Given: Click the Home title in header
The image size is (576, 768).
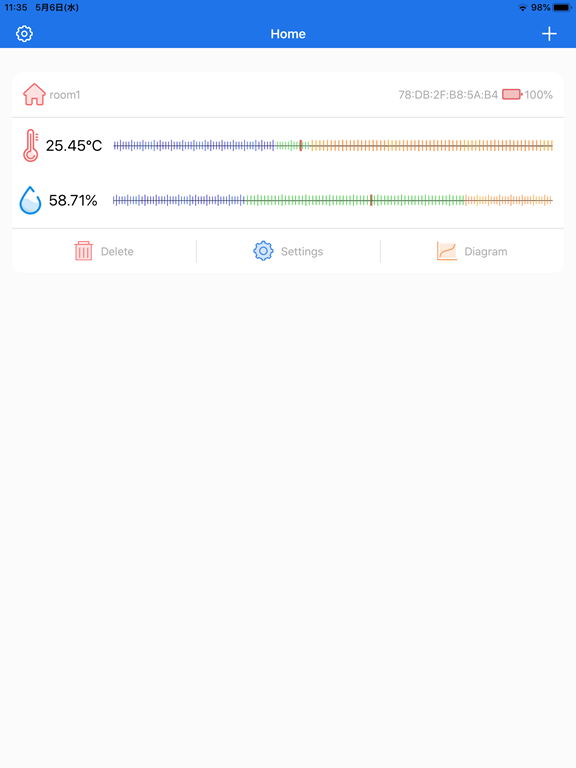Looking at the screenshot, I should pyautogui.click(x=288, y=34).
